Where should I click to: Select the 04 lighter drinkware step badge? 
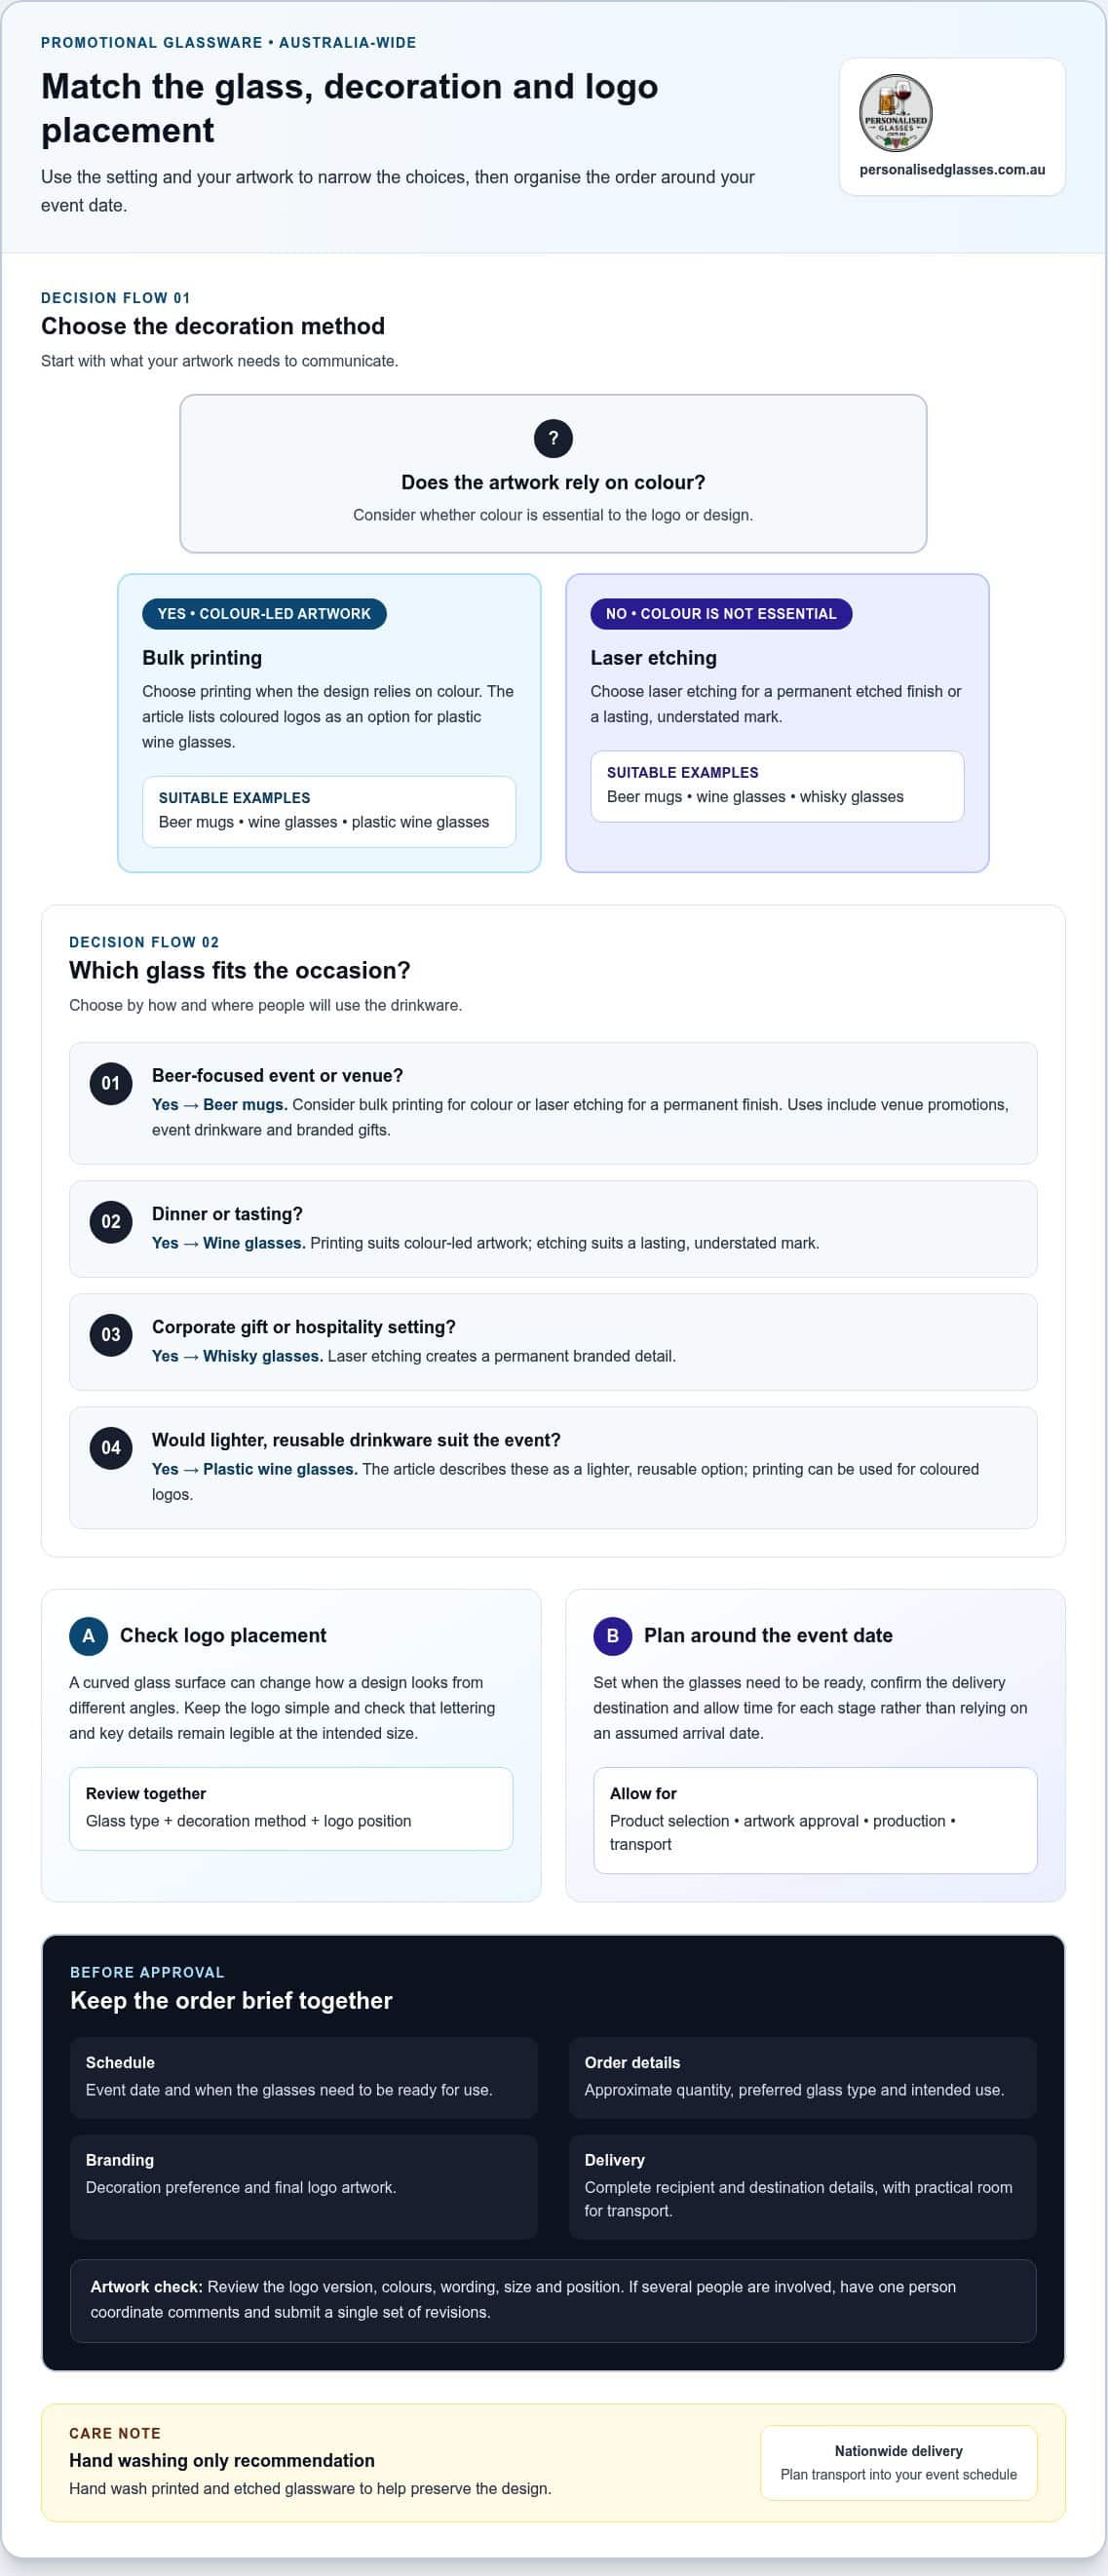(x=111, y=1447)
